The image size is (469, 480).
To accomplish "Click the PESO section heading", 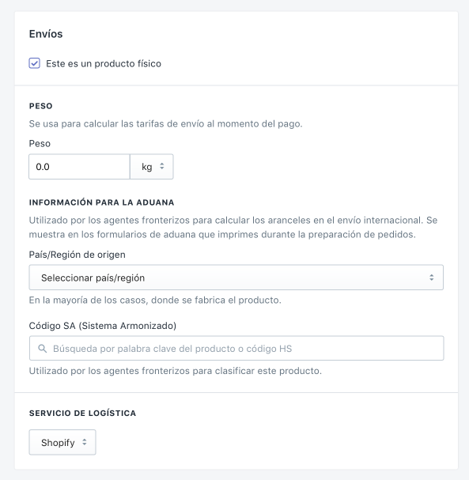I will coord(41,106).
